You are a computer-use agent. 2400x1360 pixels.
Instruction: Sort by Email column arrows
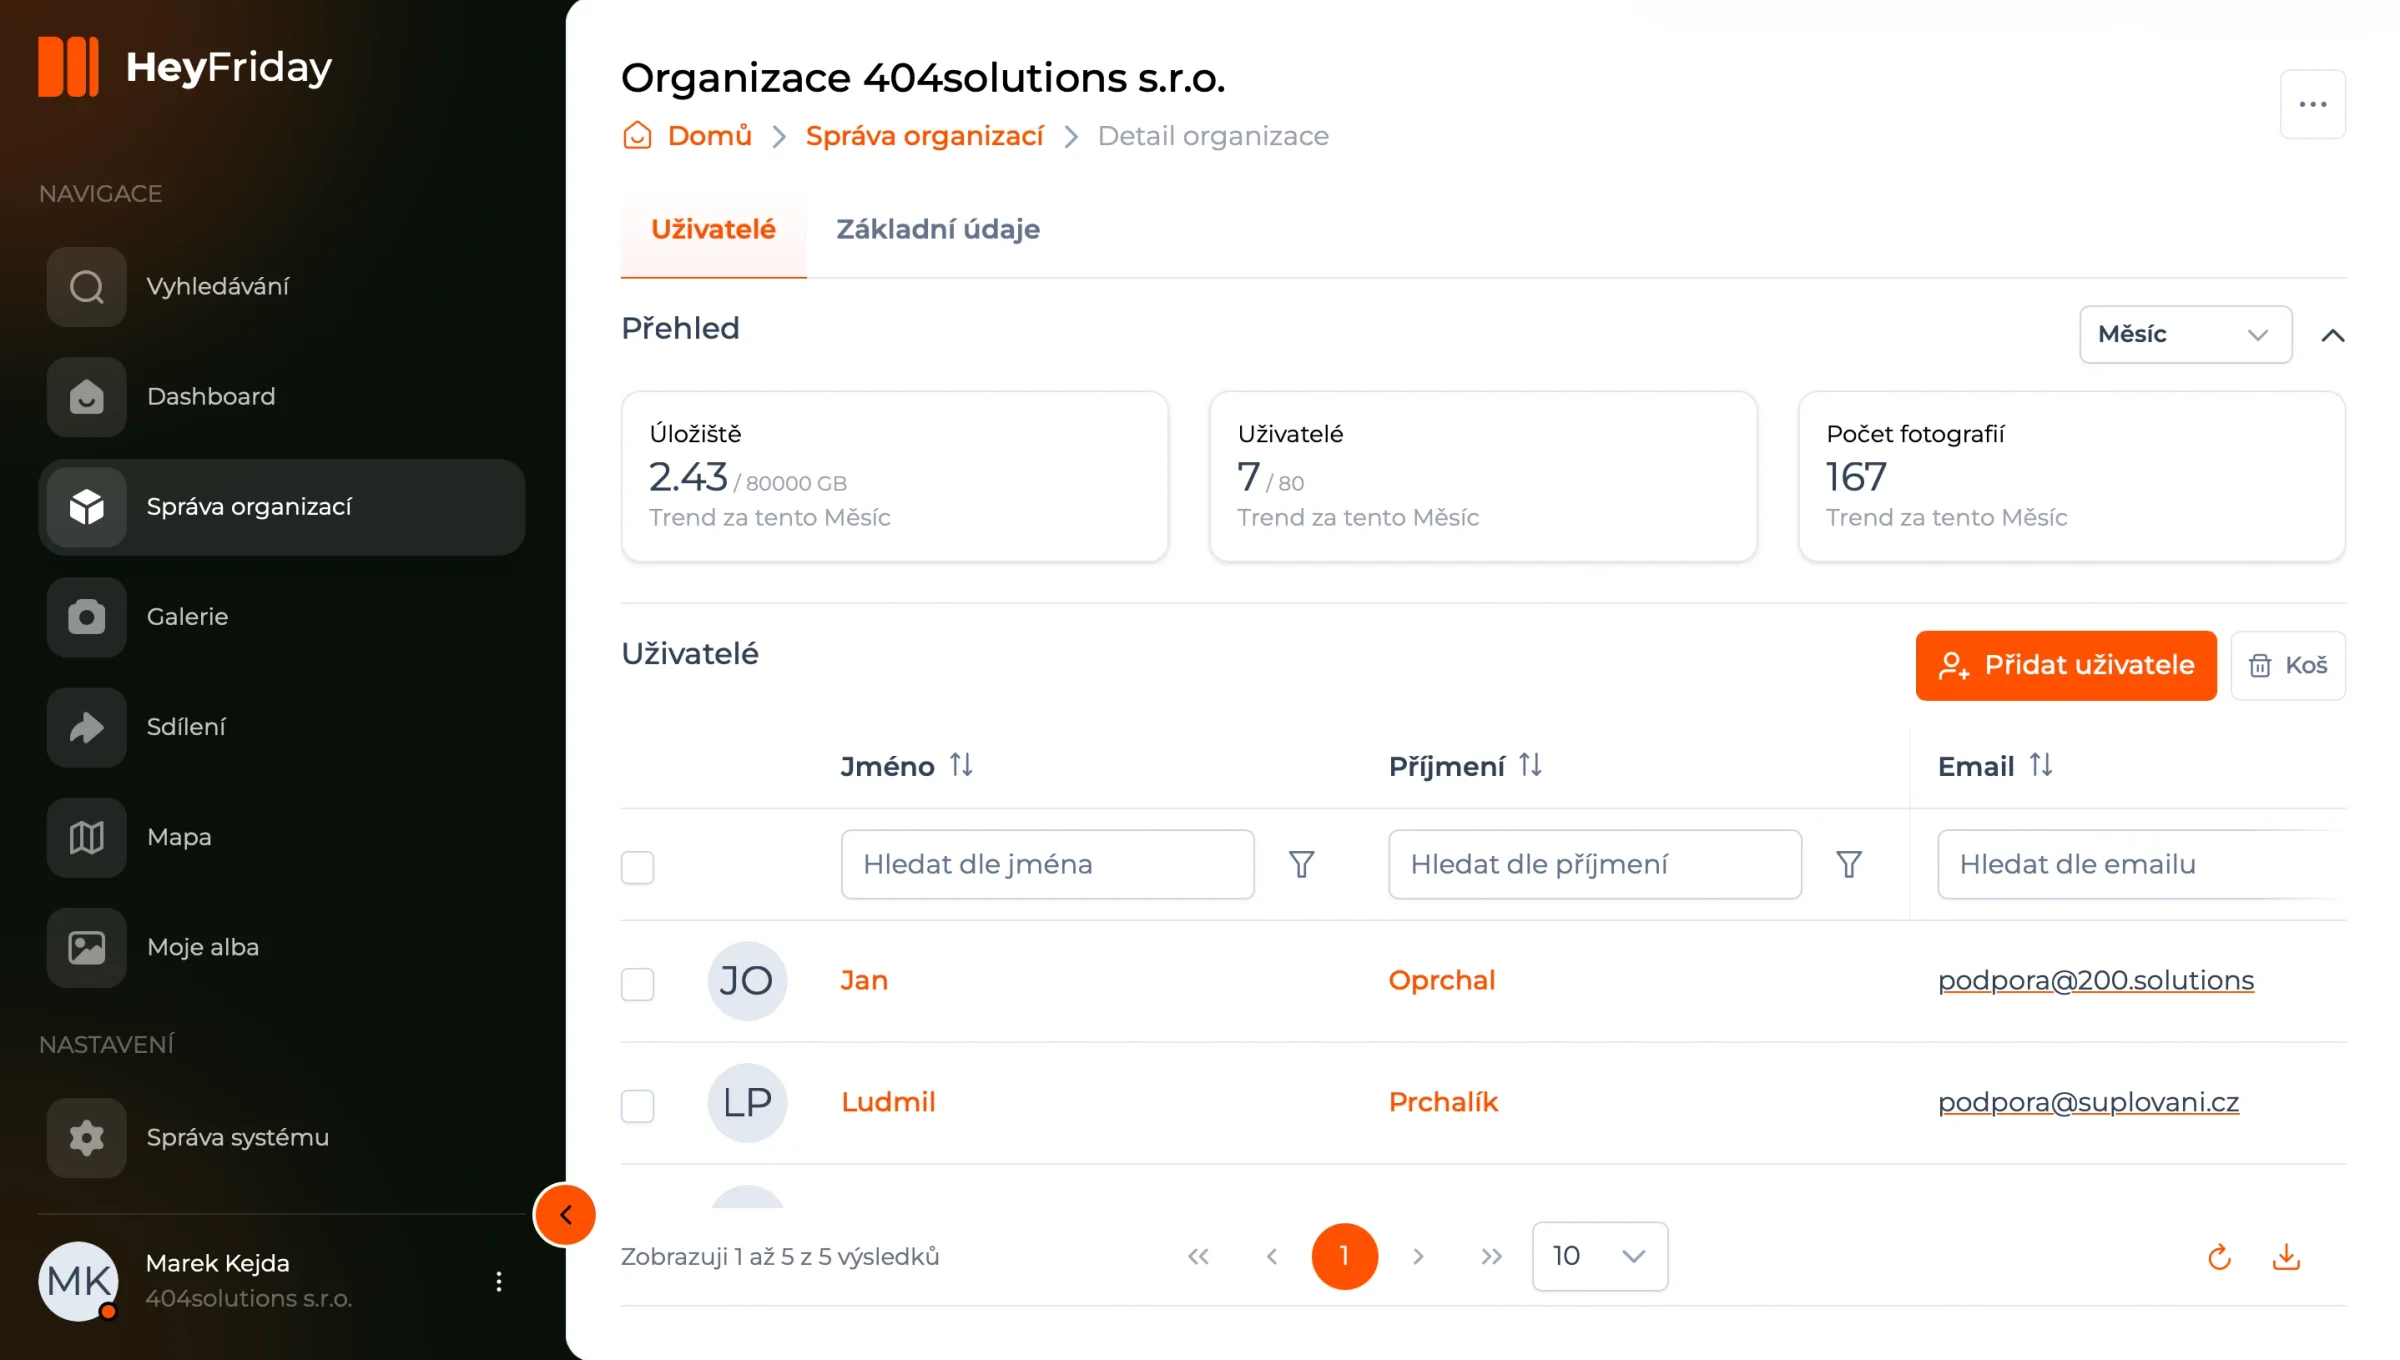(2041, 765)
